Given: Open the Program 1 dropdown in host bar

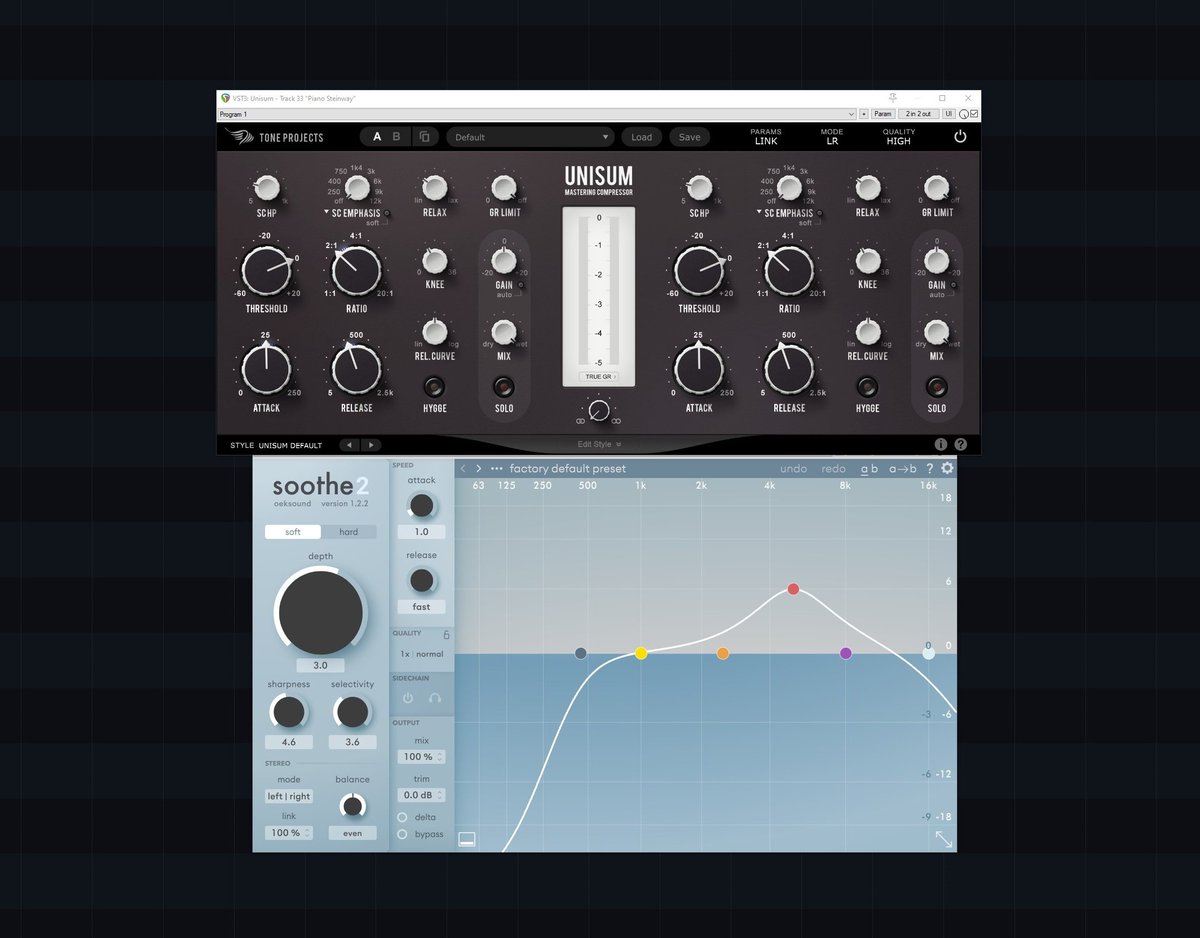Looking at the screenshot, I should [536, 114].
